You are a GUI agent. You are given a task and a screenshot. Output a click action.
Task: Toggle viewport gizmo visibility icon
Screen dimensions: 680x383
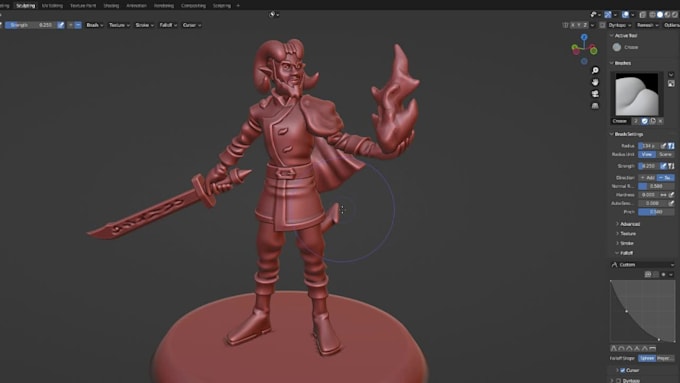(608, 15)
